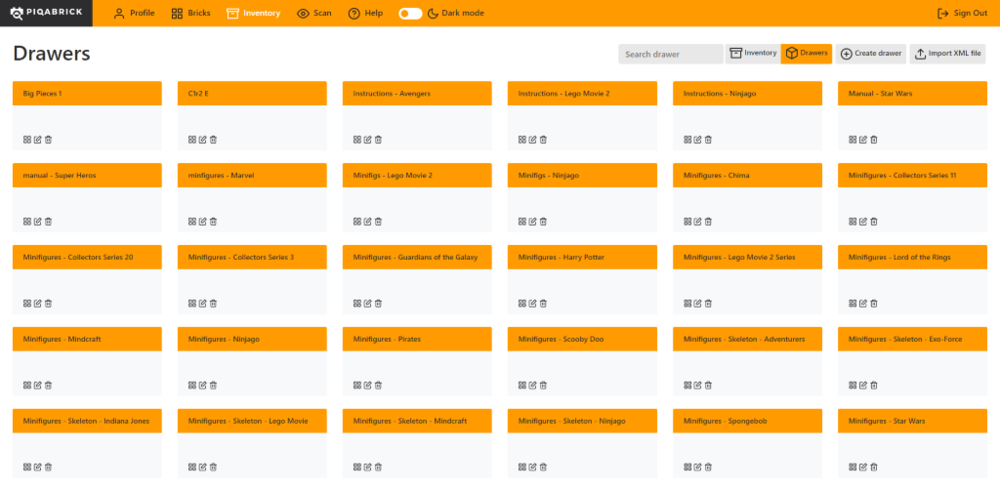Edit the minfigures - Marvel drawer
This screenshot has height=488, width=1000.
coord(203,221)
